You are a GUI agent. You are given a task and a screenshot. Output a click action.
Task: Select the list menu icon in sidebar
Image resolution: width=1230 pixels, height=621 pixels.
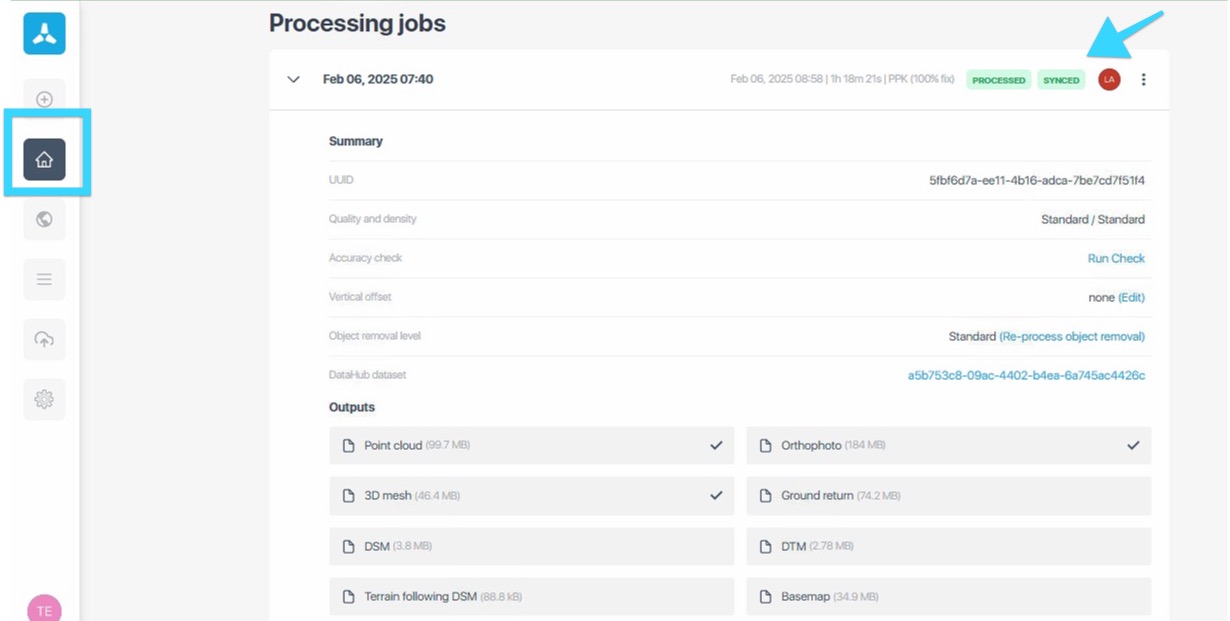tap(44, 280)
